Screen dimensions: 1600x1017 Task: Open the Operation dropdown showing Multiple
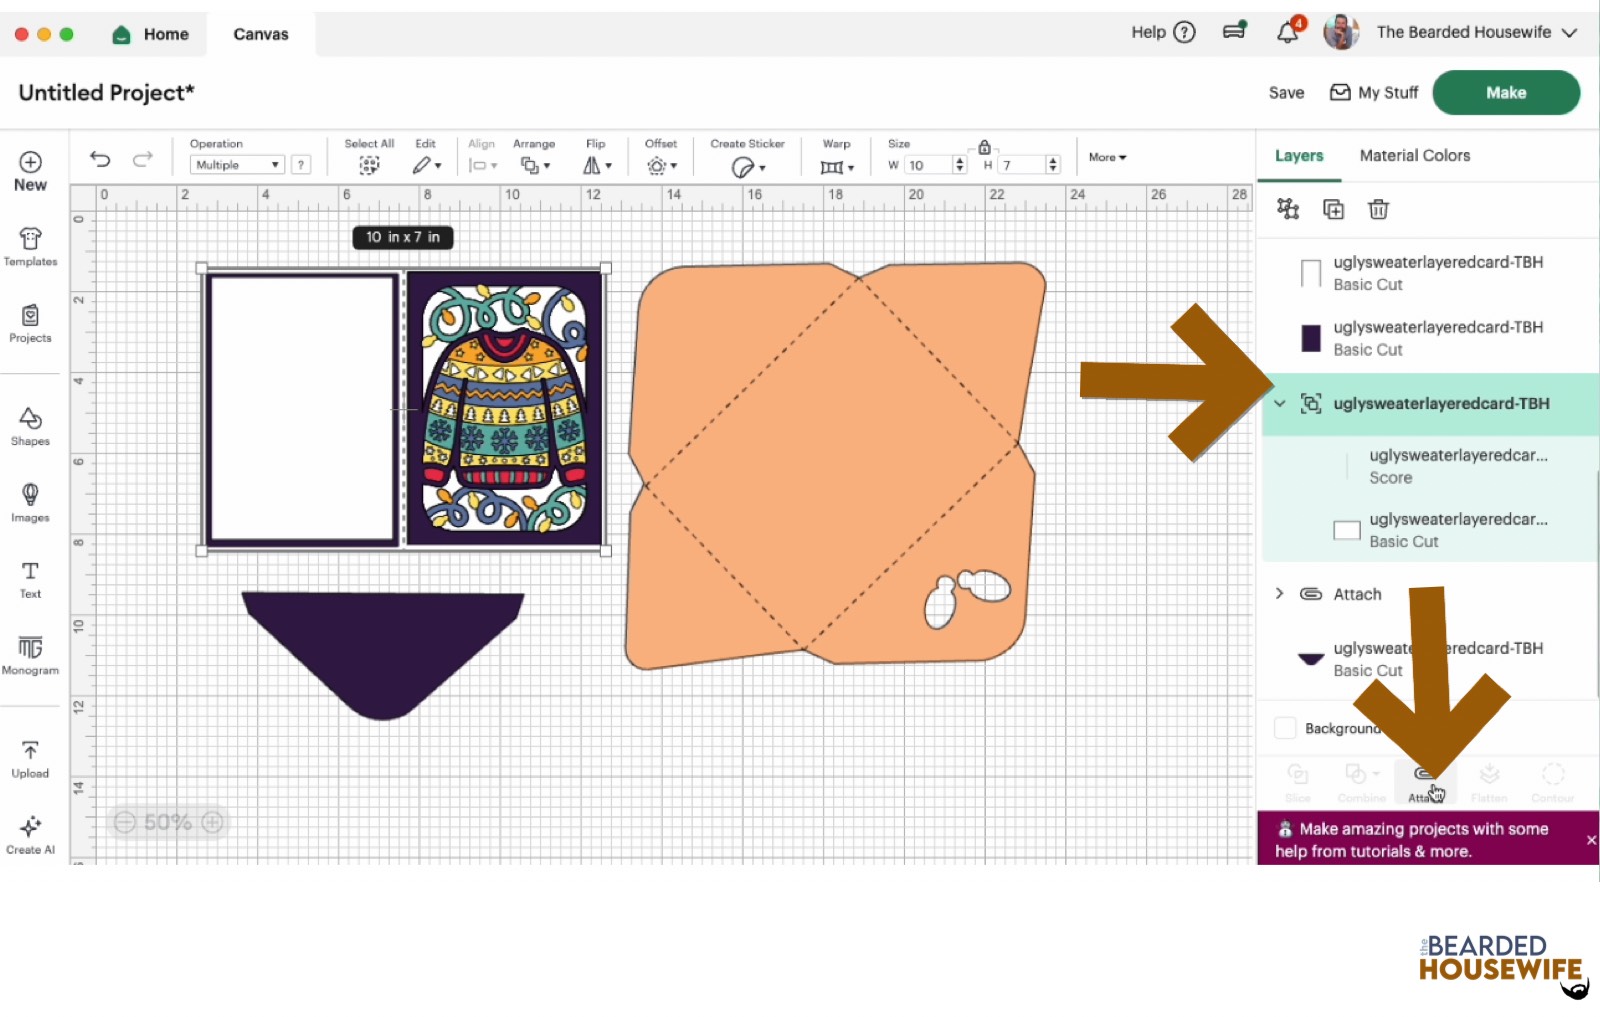point(237,165)
